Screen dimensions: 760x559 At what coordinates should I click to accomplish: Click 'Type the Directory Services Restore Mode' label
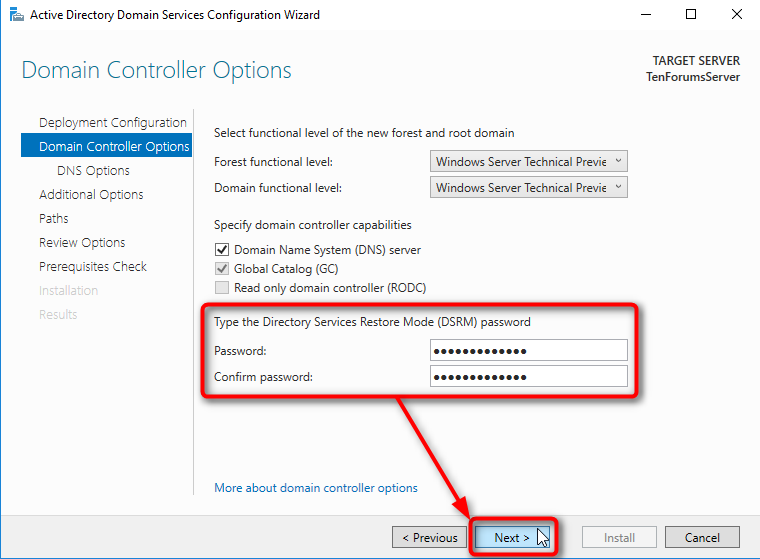point(372,322)
